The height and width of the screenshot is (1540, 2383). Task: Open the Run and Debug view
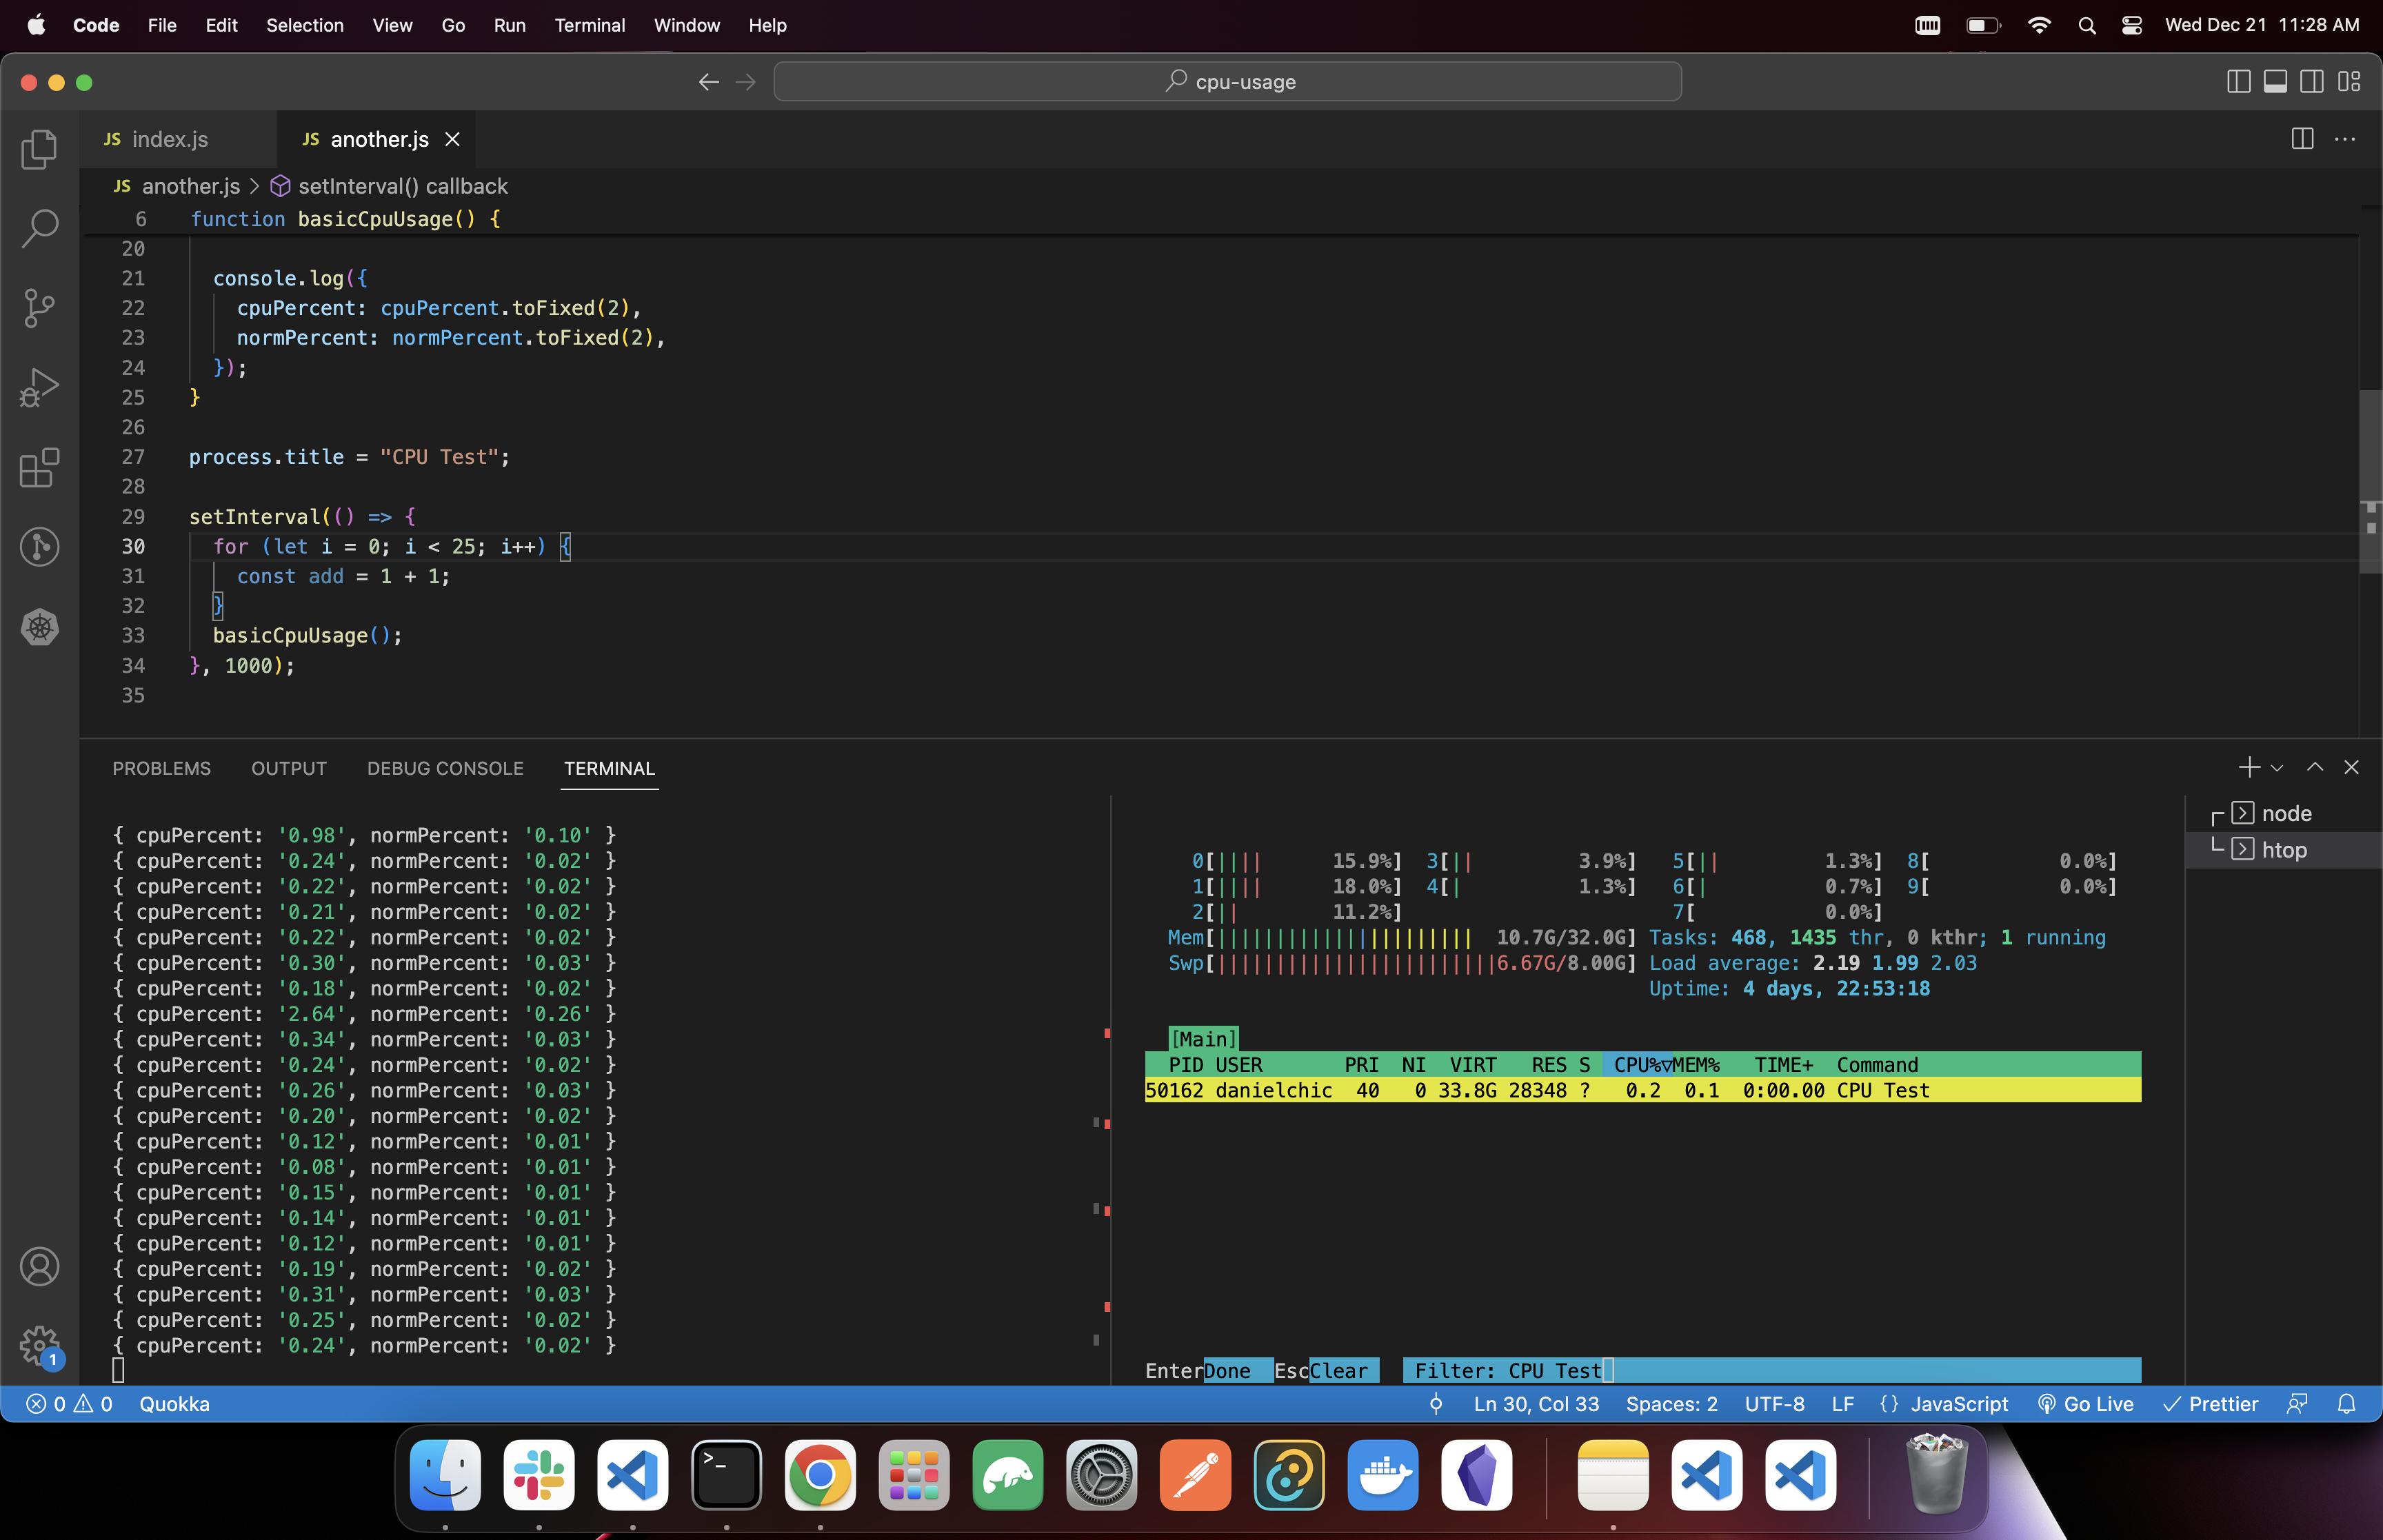pos(39,387)
